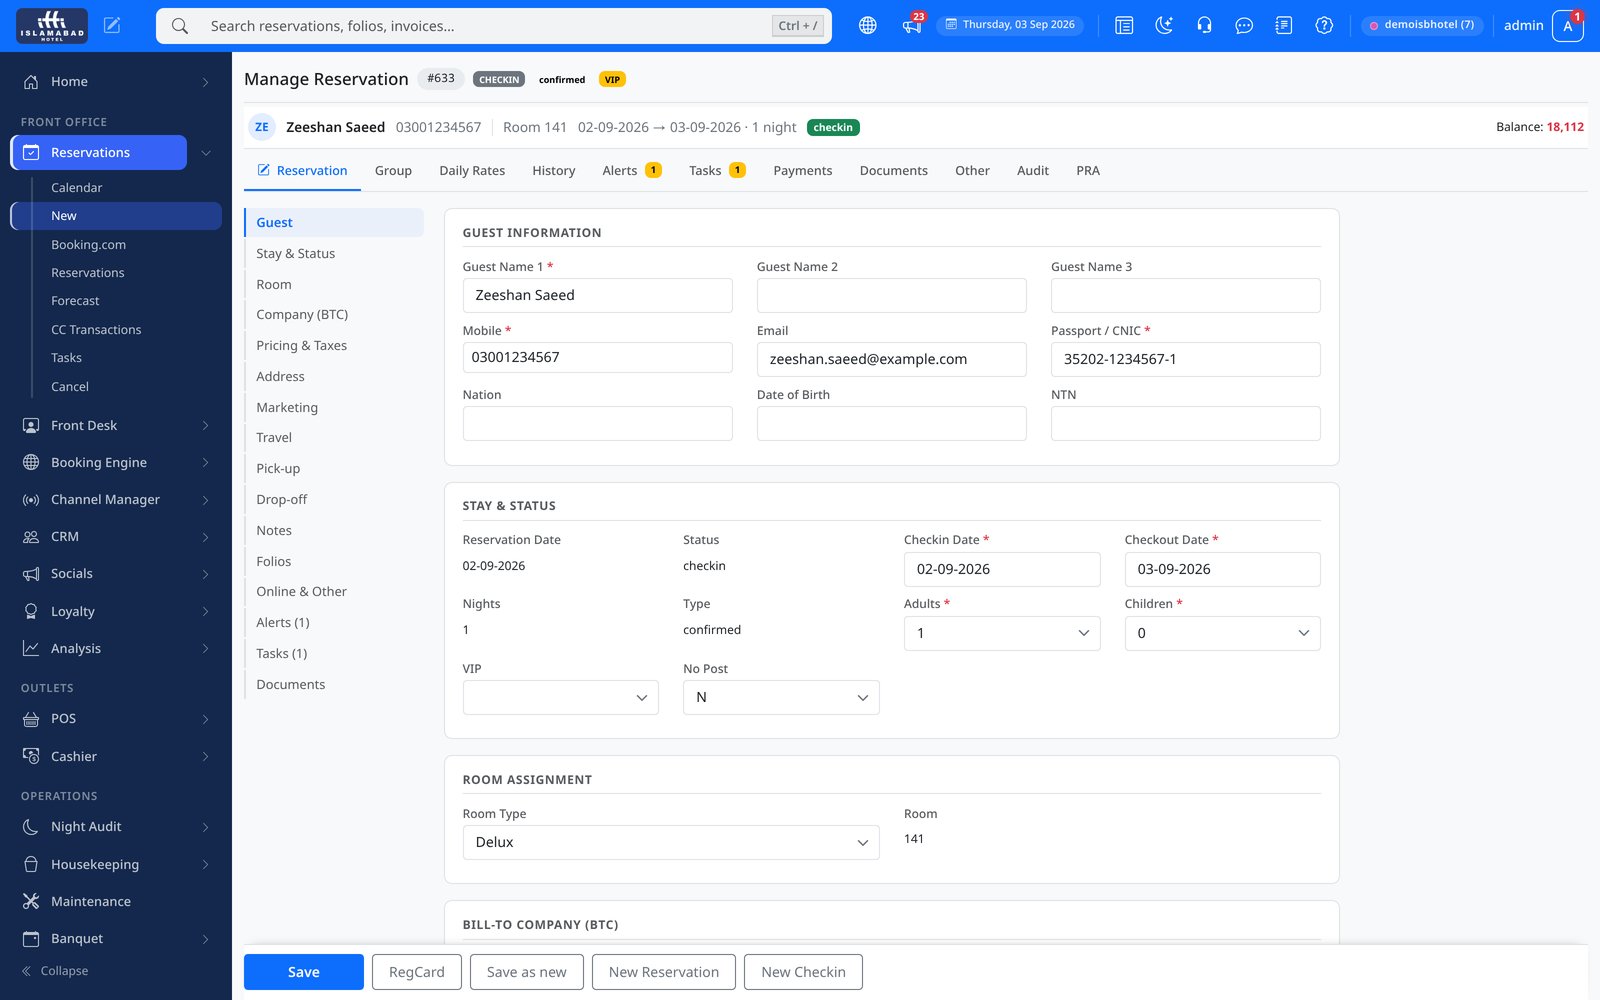Toggle night mode moon icon in header

(x=1164, y=26)
